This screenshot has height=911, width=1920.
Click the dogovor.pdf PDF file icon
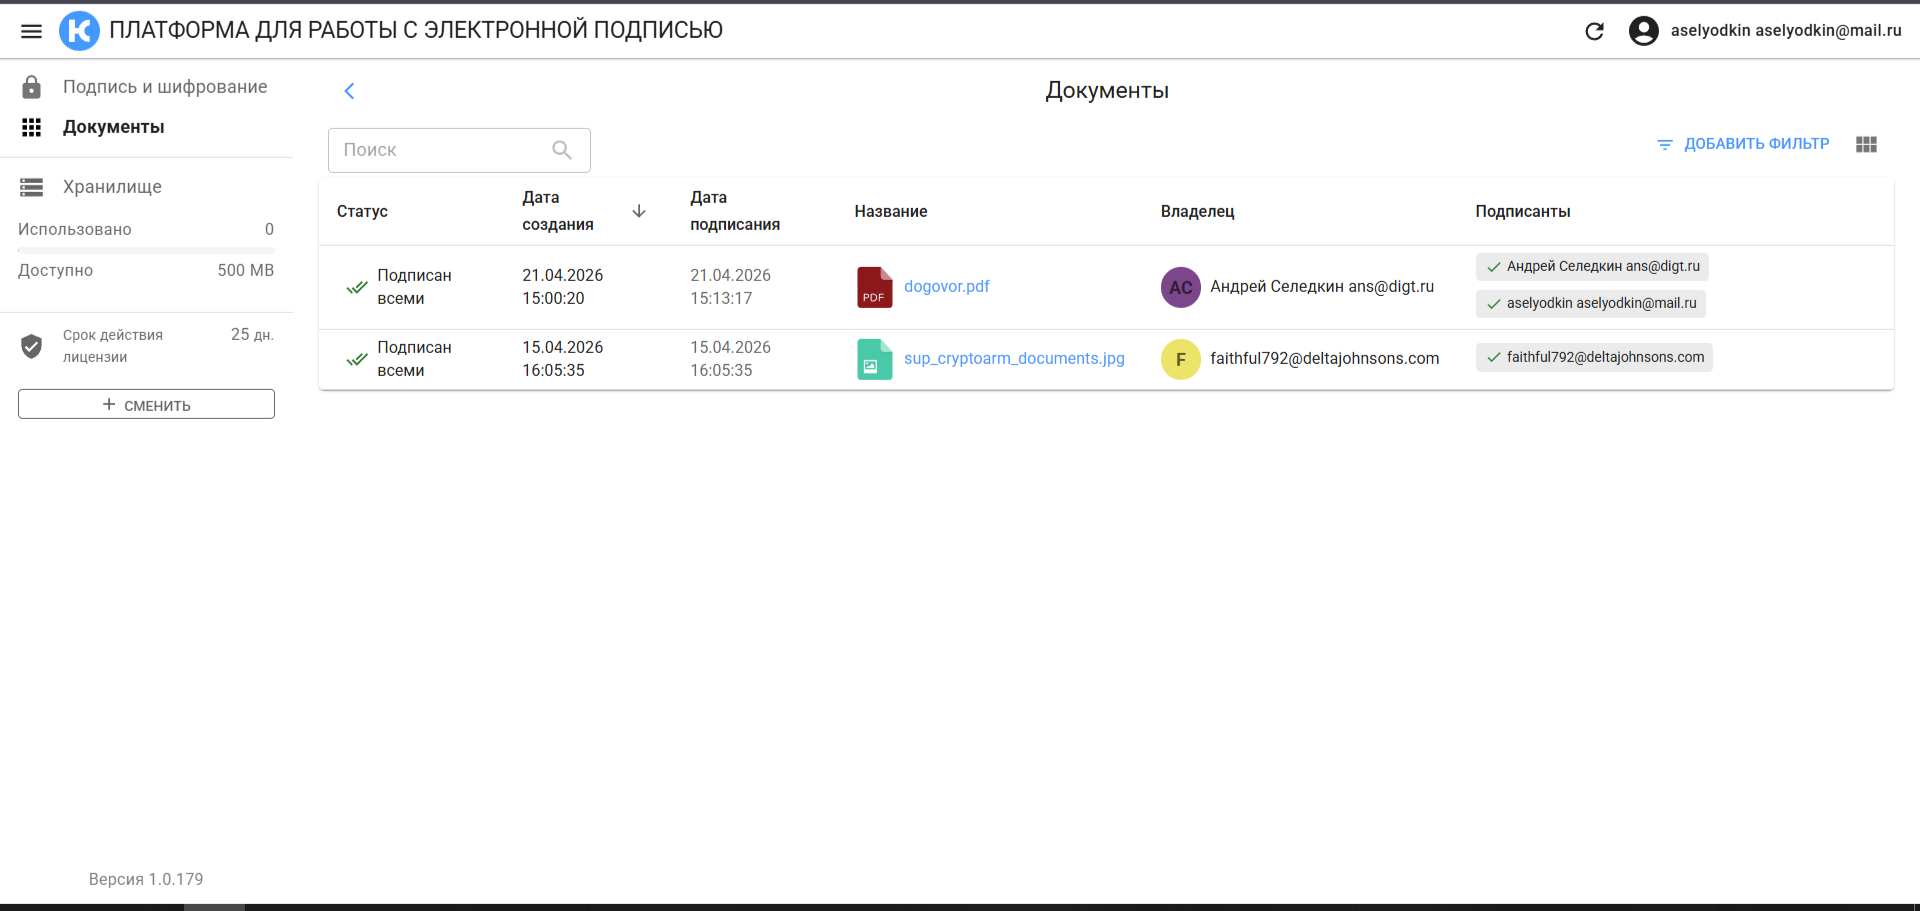click(x=874, y=287)
